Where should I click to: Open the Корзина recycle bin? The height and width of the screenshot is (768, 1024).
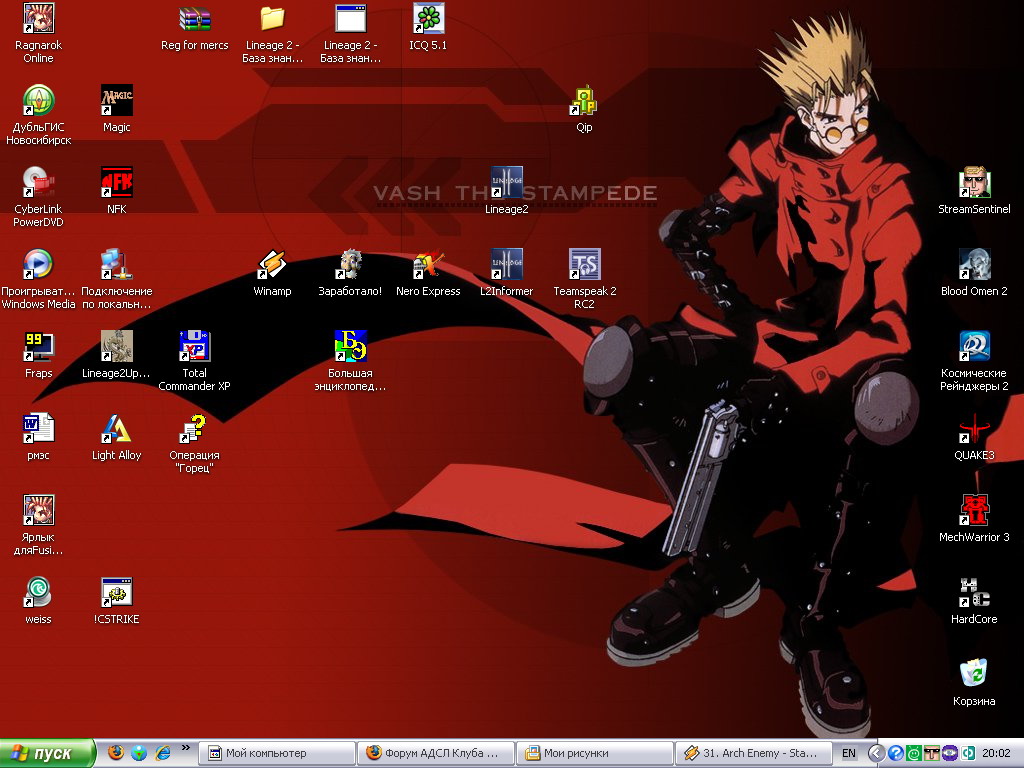[974, 675]
